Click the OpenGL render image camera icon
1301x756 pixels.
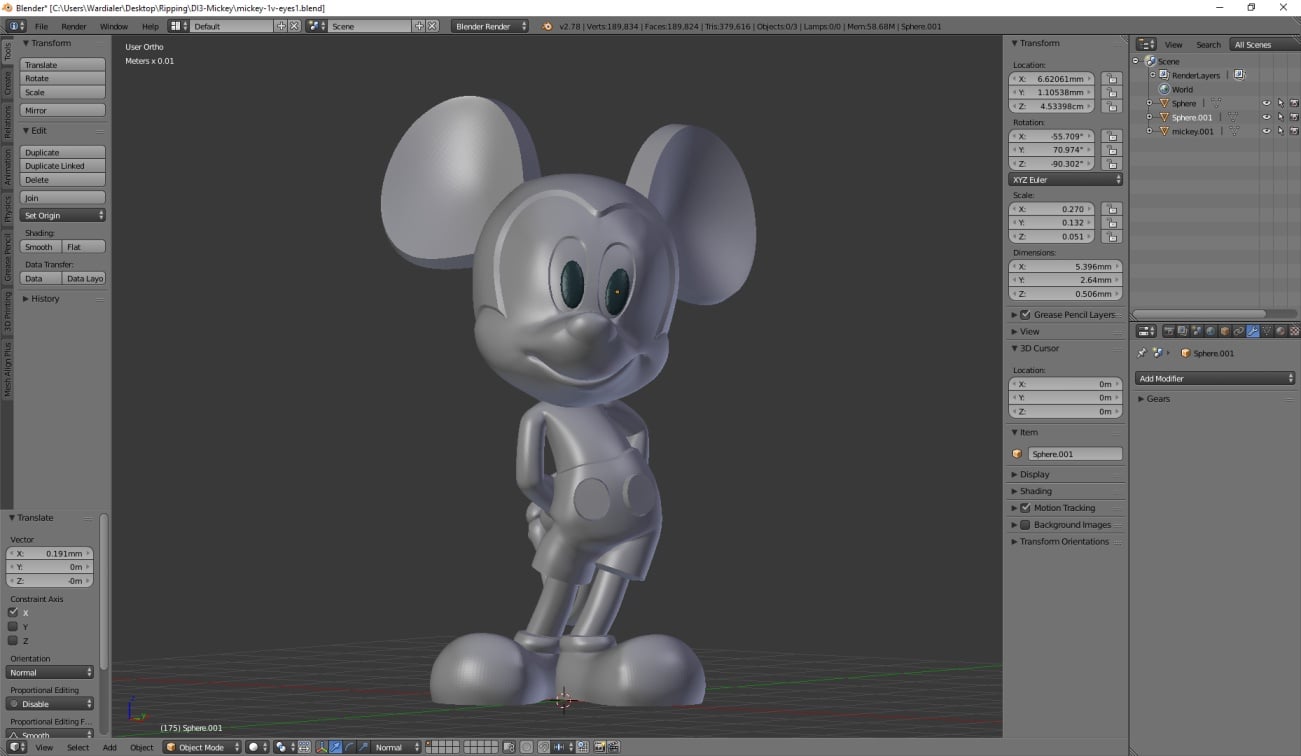[598, 747]
